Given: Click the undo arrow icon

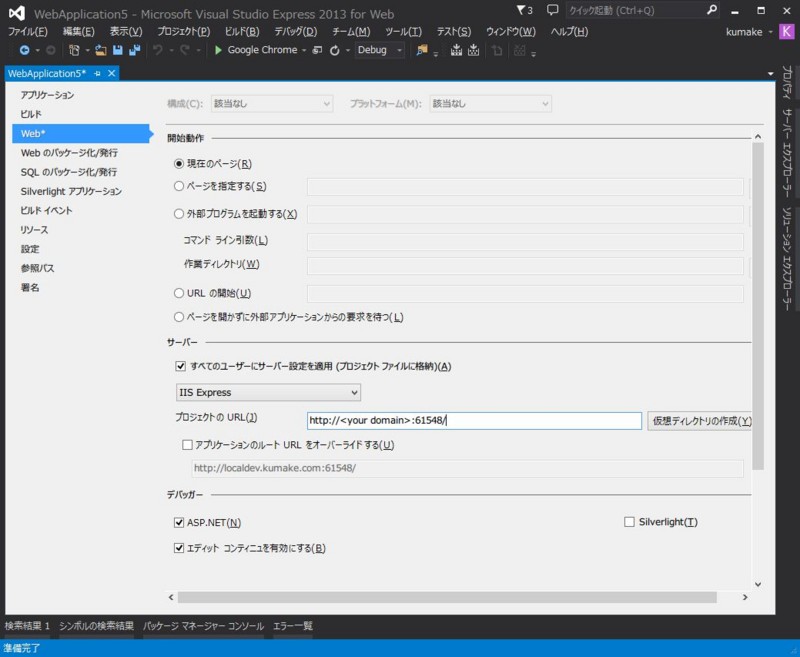Looking at the screenshot, I should coord(158,50).
